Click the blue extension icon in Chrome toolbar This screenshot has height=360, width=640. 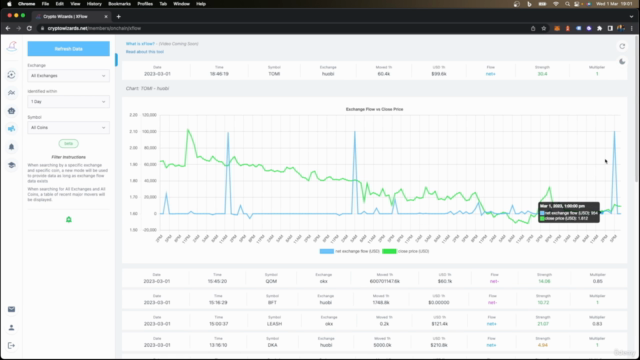point(578,28)
